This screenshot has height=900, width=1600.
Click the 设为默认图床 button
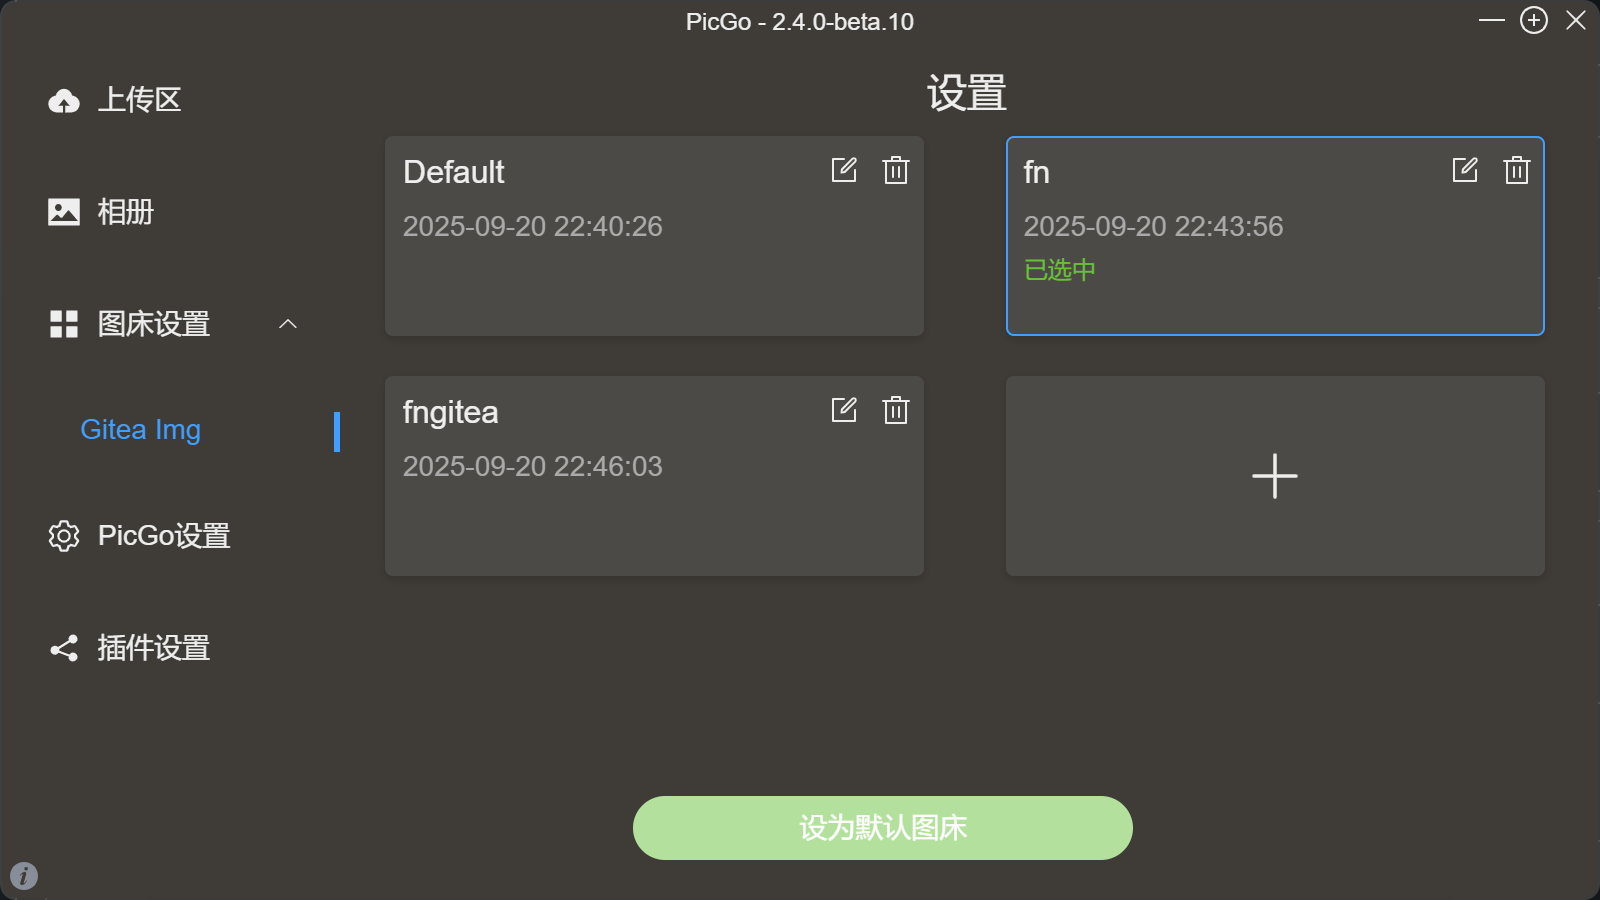[882, 828]
